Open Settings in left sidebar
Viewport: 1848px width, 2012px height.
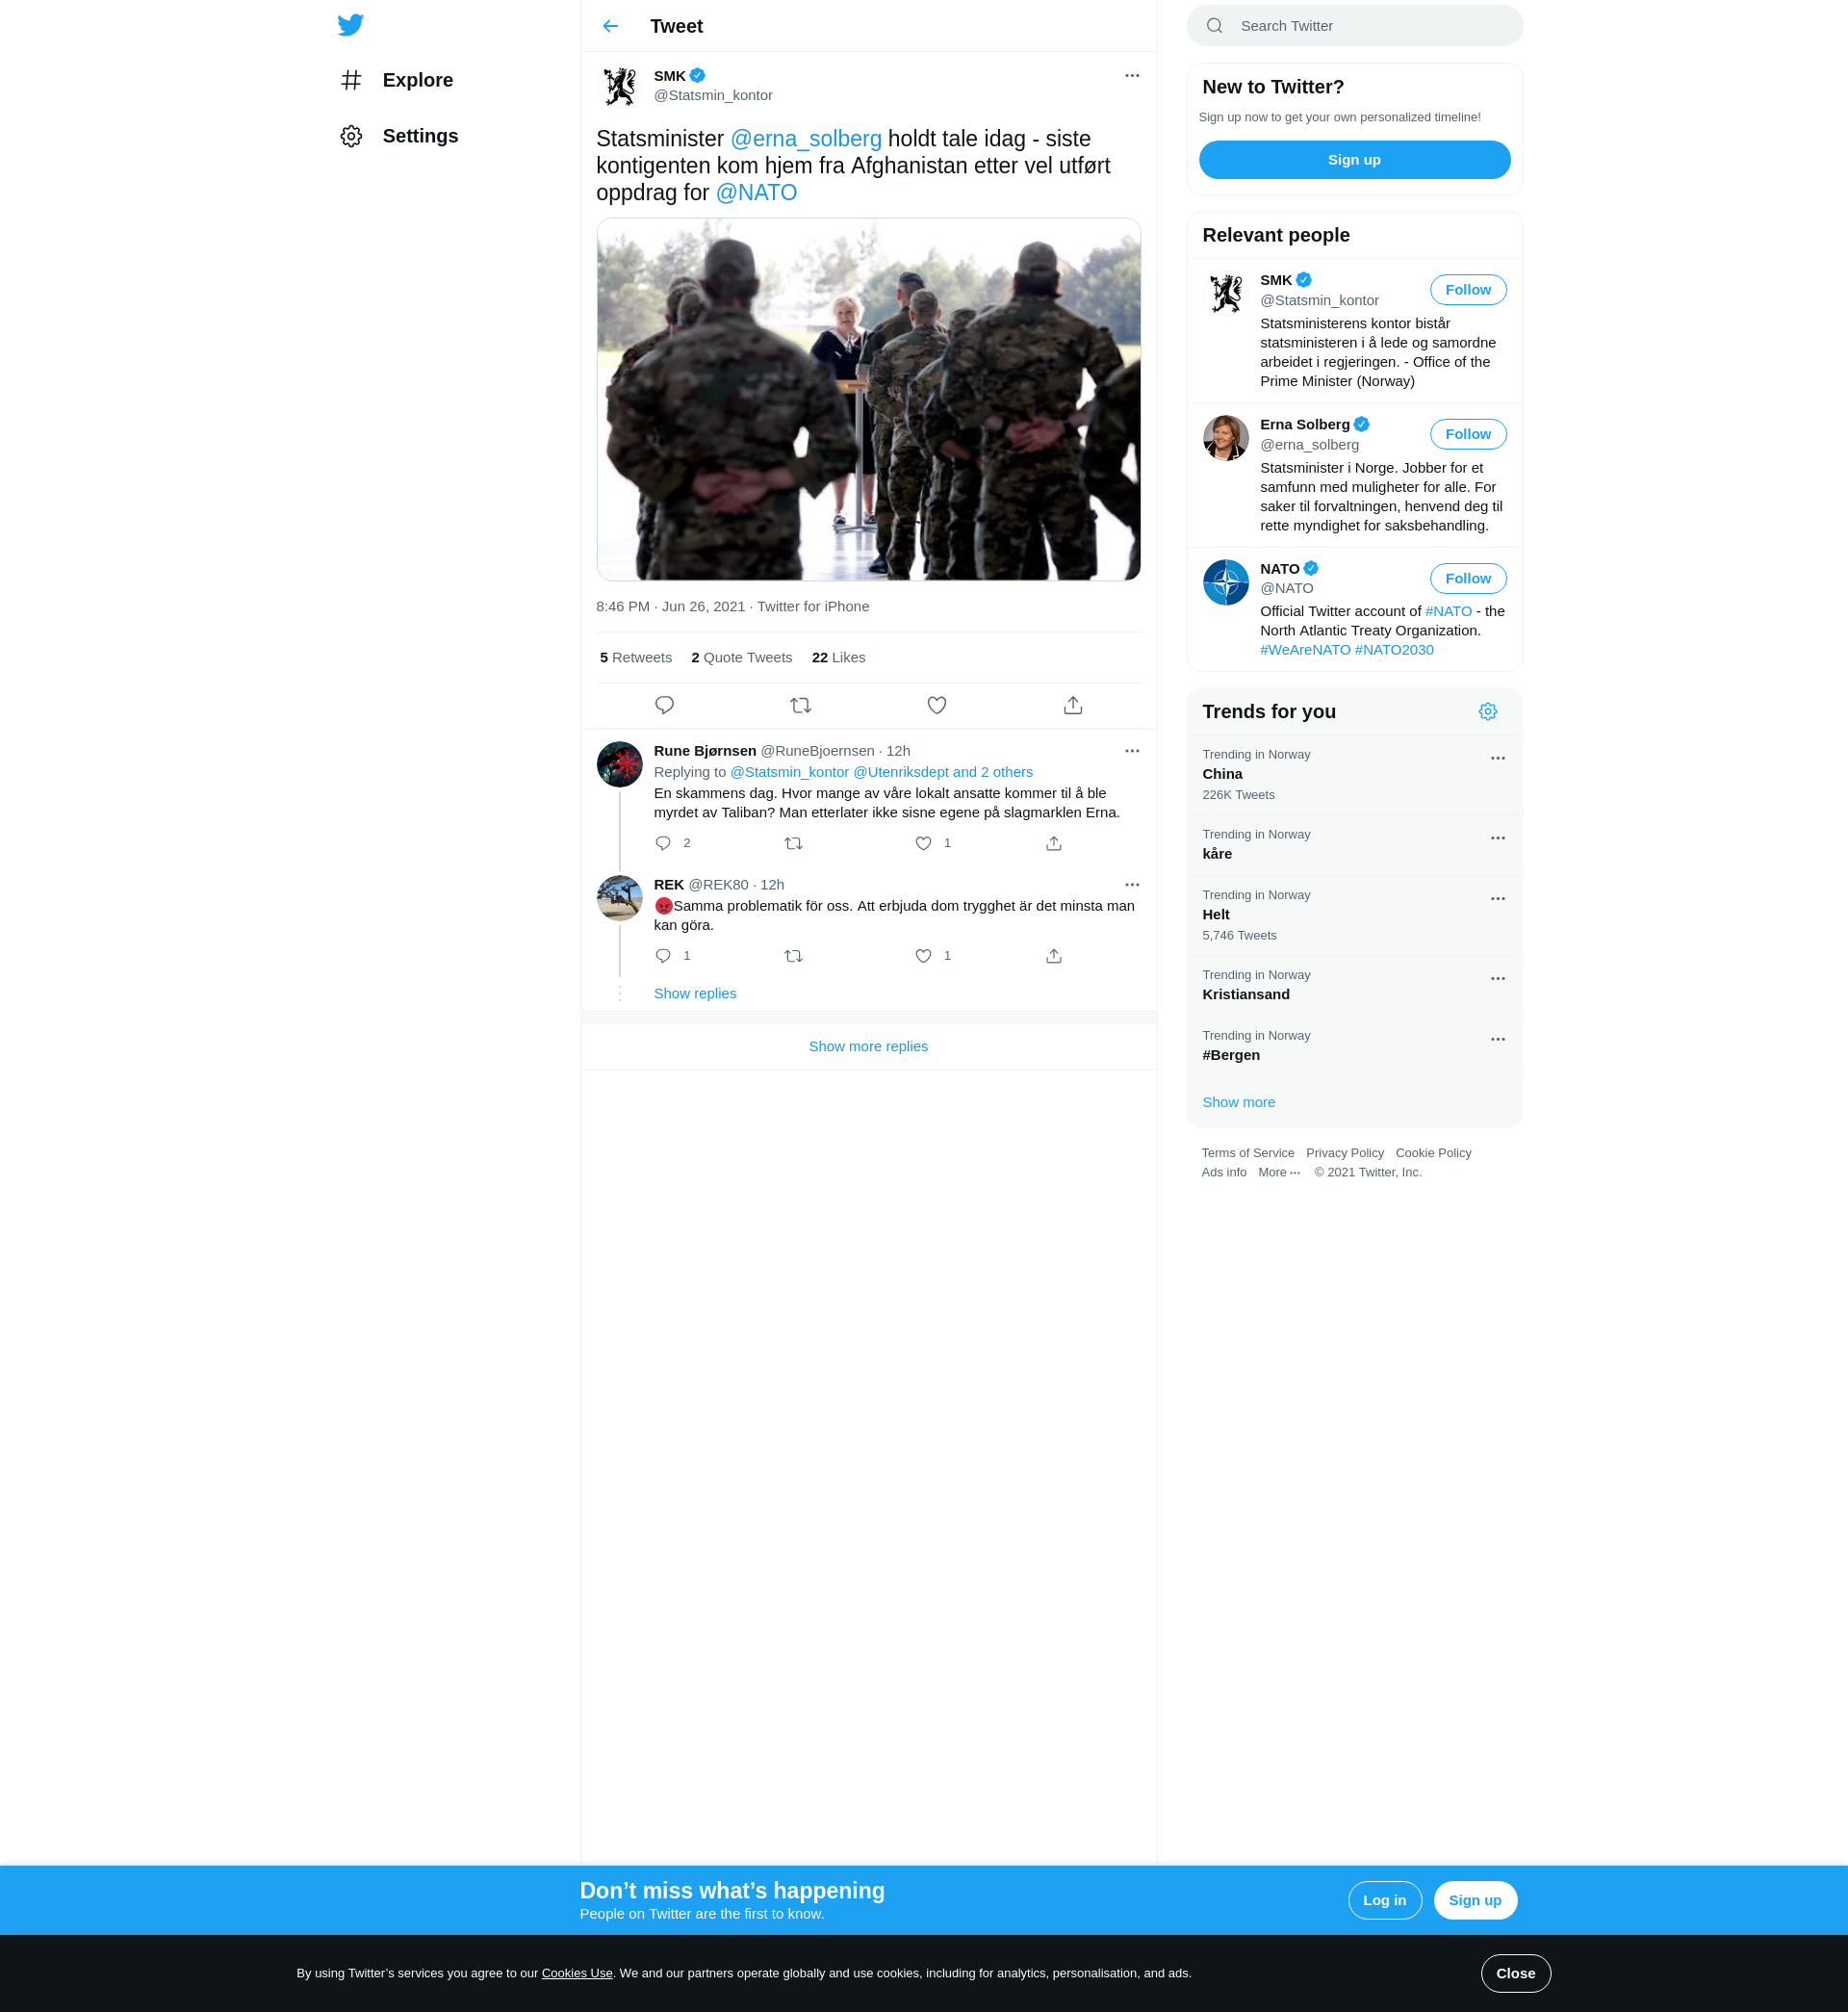[420, 136]
